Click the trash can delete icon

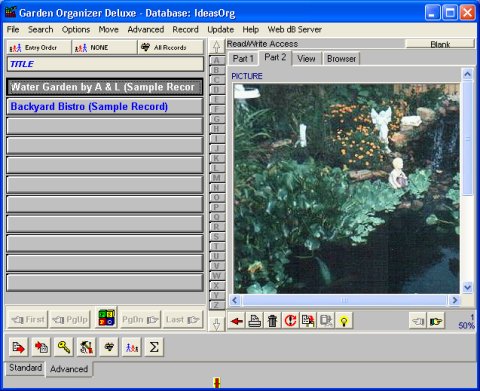pos(273,321)
